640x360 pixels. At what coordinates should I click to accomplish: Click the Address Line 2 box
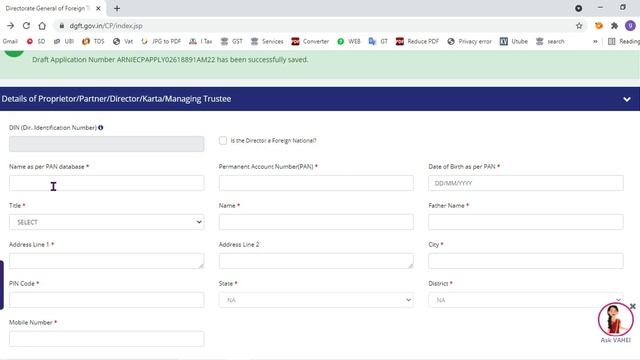[316, 261]
